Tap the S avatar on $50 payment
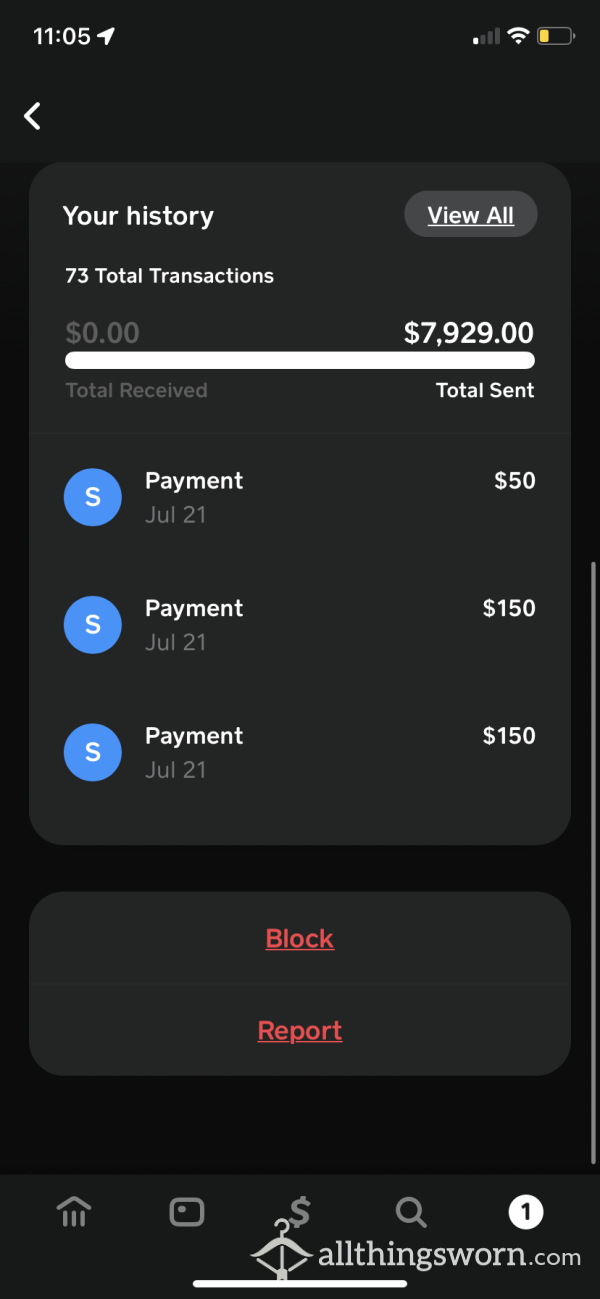 (93, 497)
